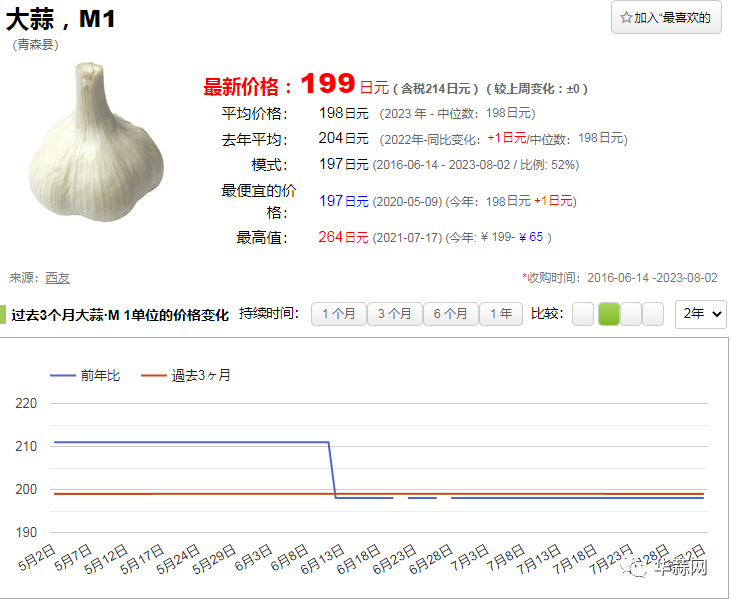
Task: Select the 6 个月 duration tab
Action: (450, 314)
